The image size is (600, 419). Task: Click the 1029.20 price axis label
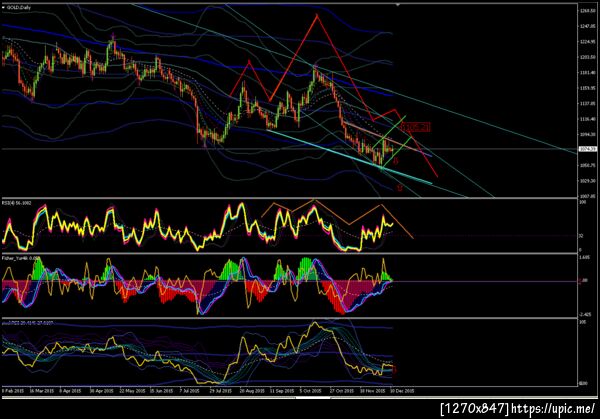587,181
